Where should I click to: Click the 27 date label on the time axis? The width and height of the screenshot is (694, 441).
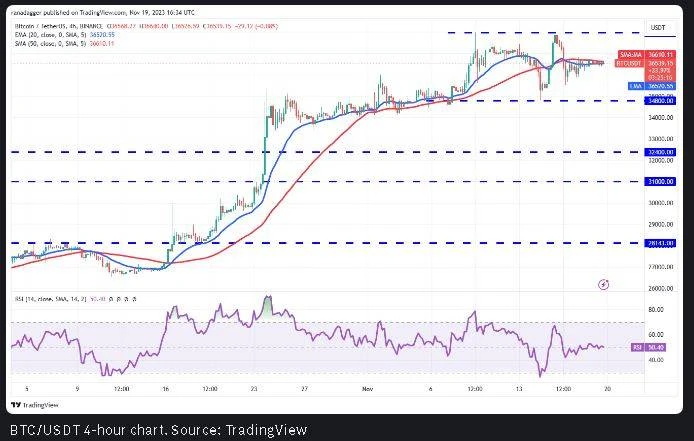coord(304,389)
